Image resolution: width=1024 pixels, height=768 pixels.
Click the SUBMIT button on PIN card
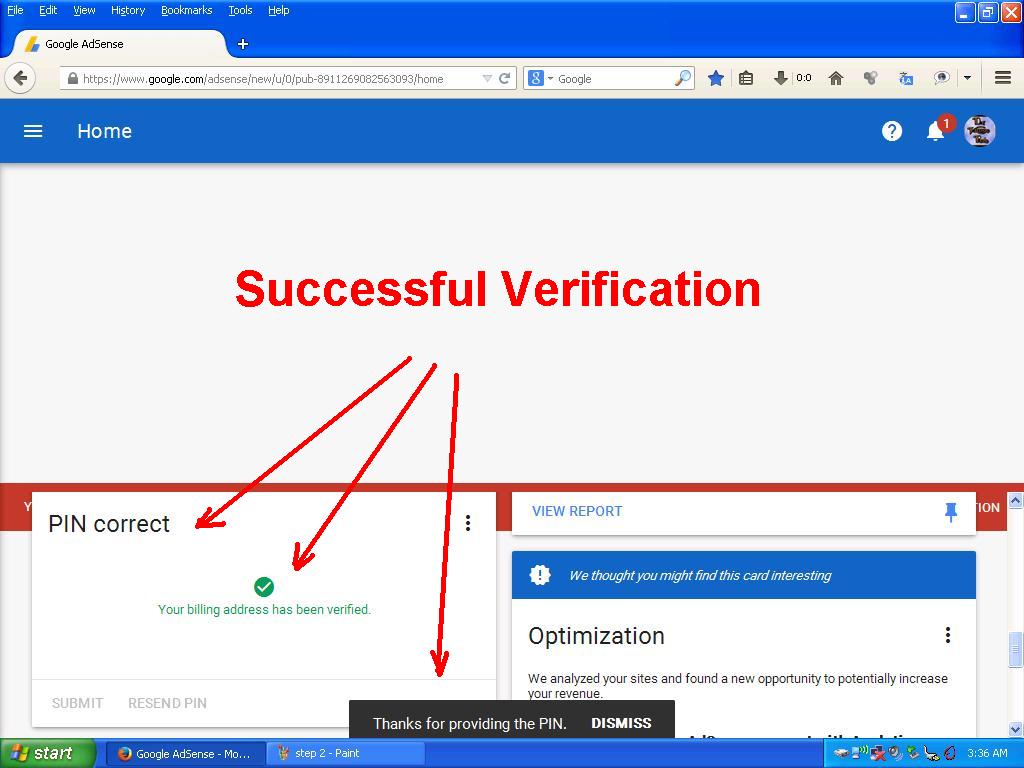tap(78, 703)
